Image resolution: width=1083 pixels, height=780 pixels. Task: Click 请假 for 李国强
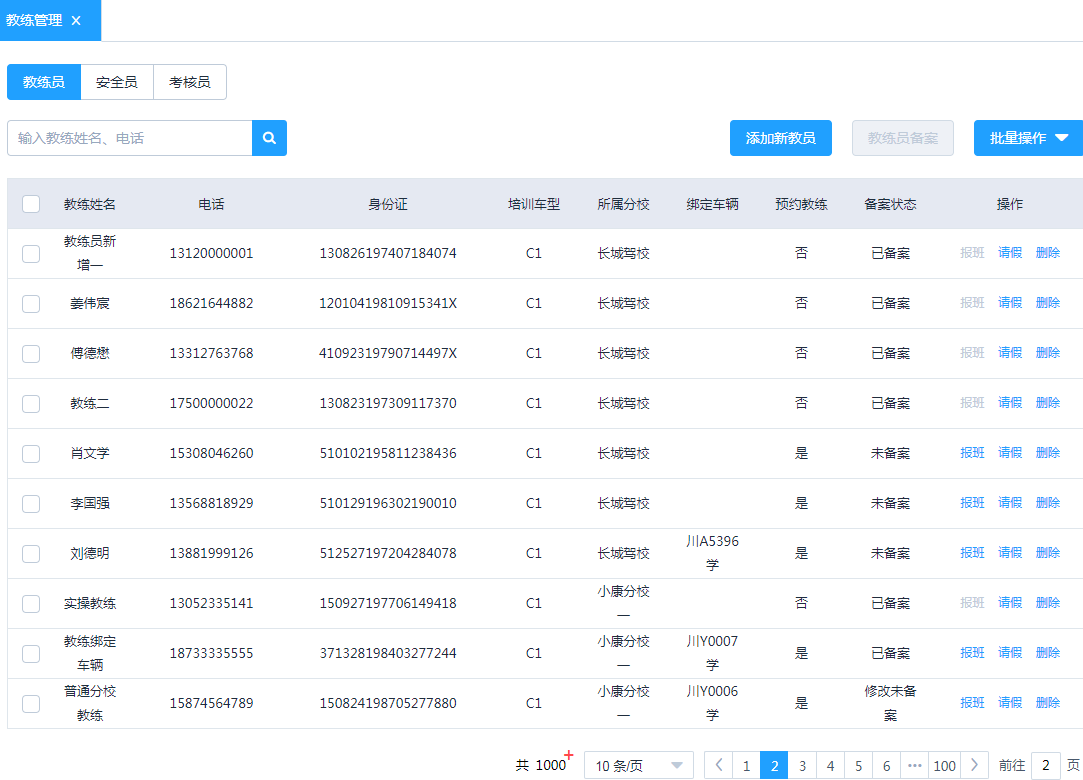(1010, 502)
